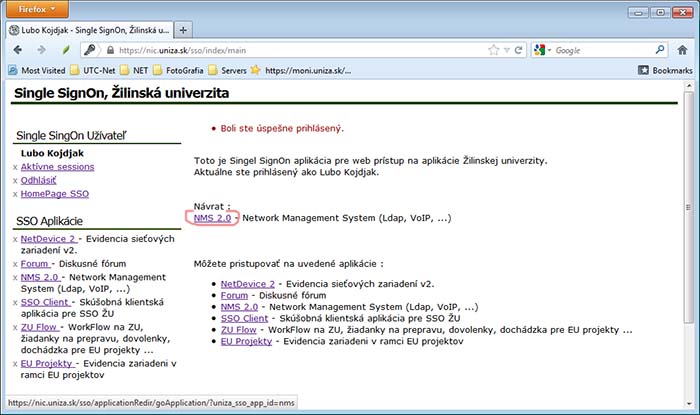The height and width of the screenshot is (415, 700).
Task: Open the moni.uniza.sk bookmark
Action: point(301,70)
